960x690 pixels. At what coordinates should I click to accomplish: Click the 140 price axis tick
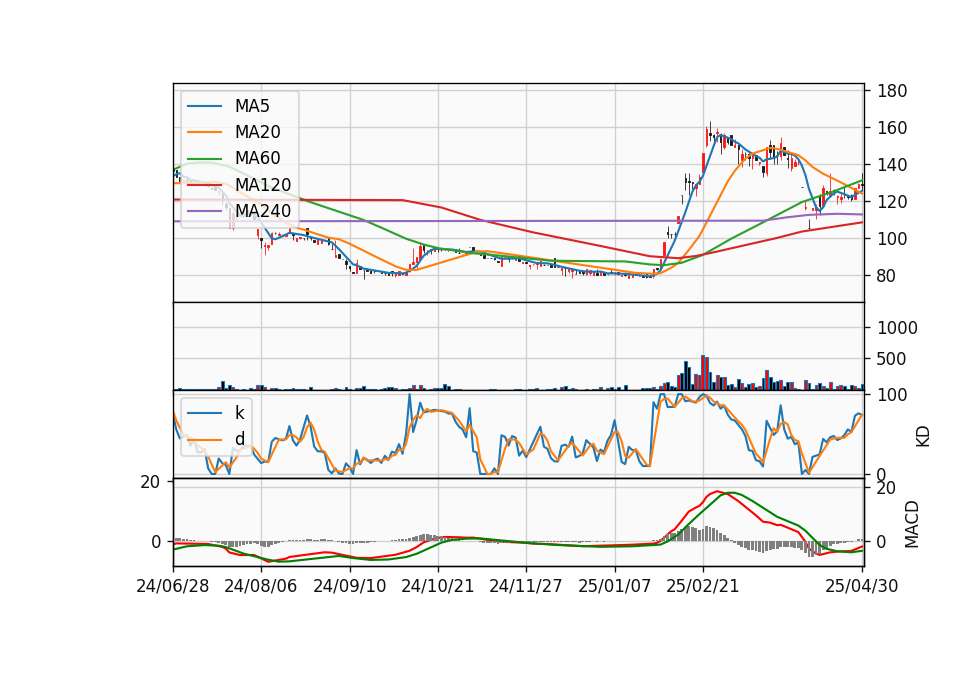click(892, 165)
